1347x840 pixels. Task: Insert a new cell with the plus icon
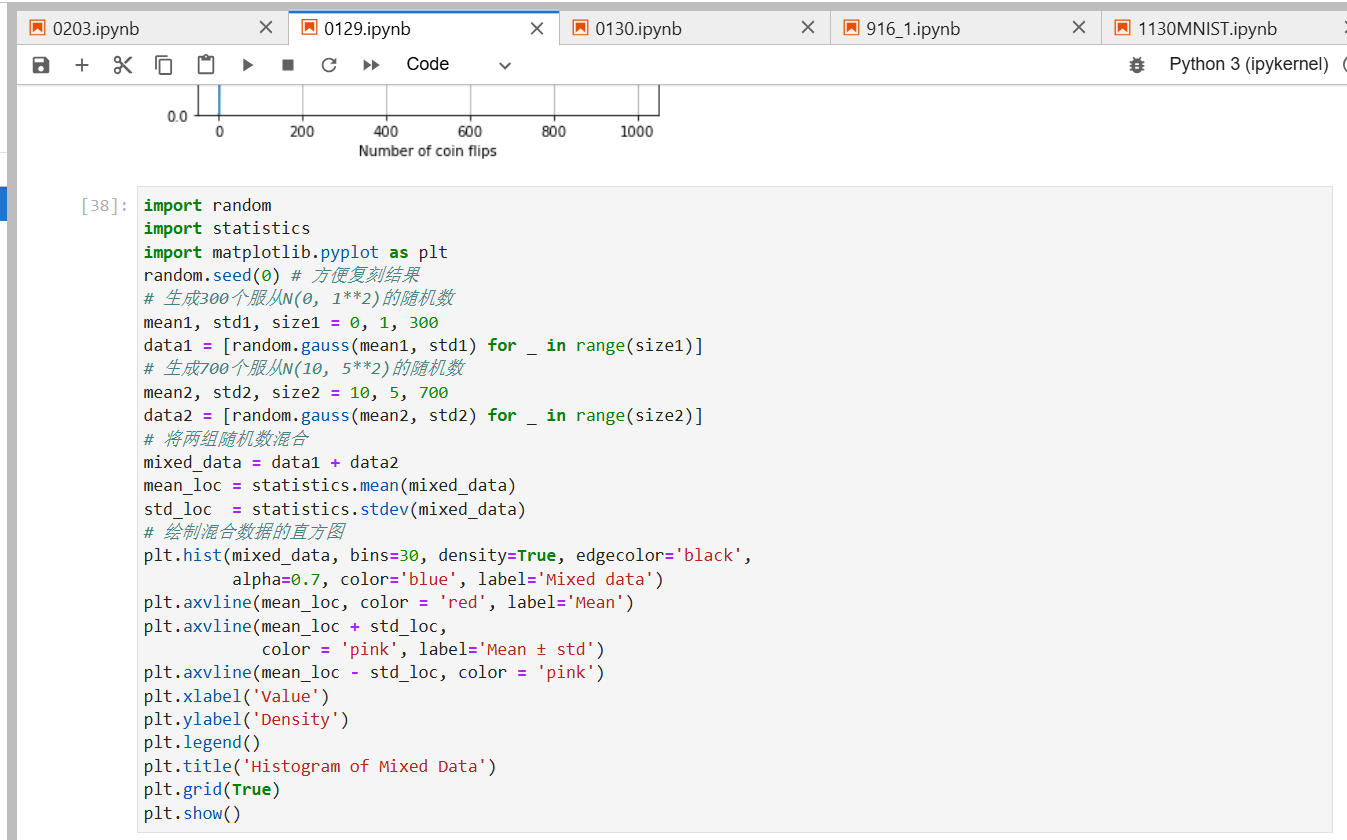(x=82, y=65)
